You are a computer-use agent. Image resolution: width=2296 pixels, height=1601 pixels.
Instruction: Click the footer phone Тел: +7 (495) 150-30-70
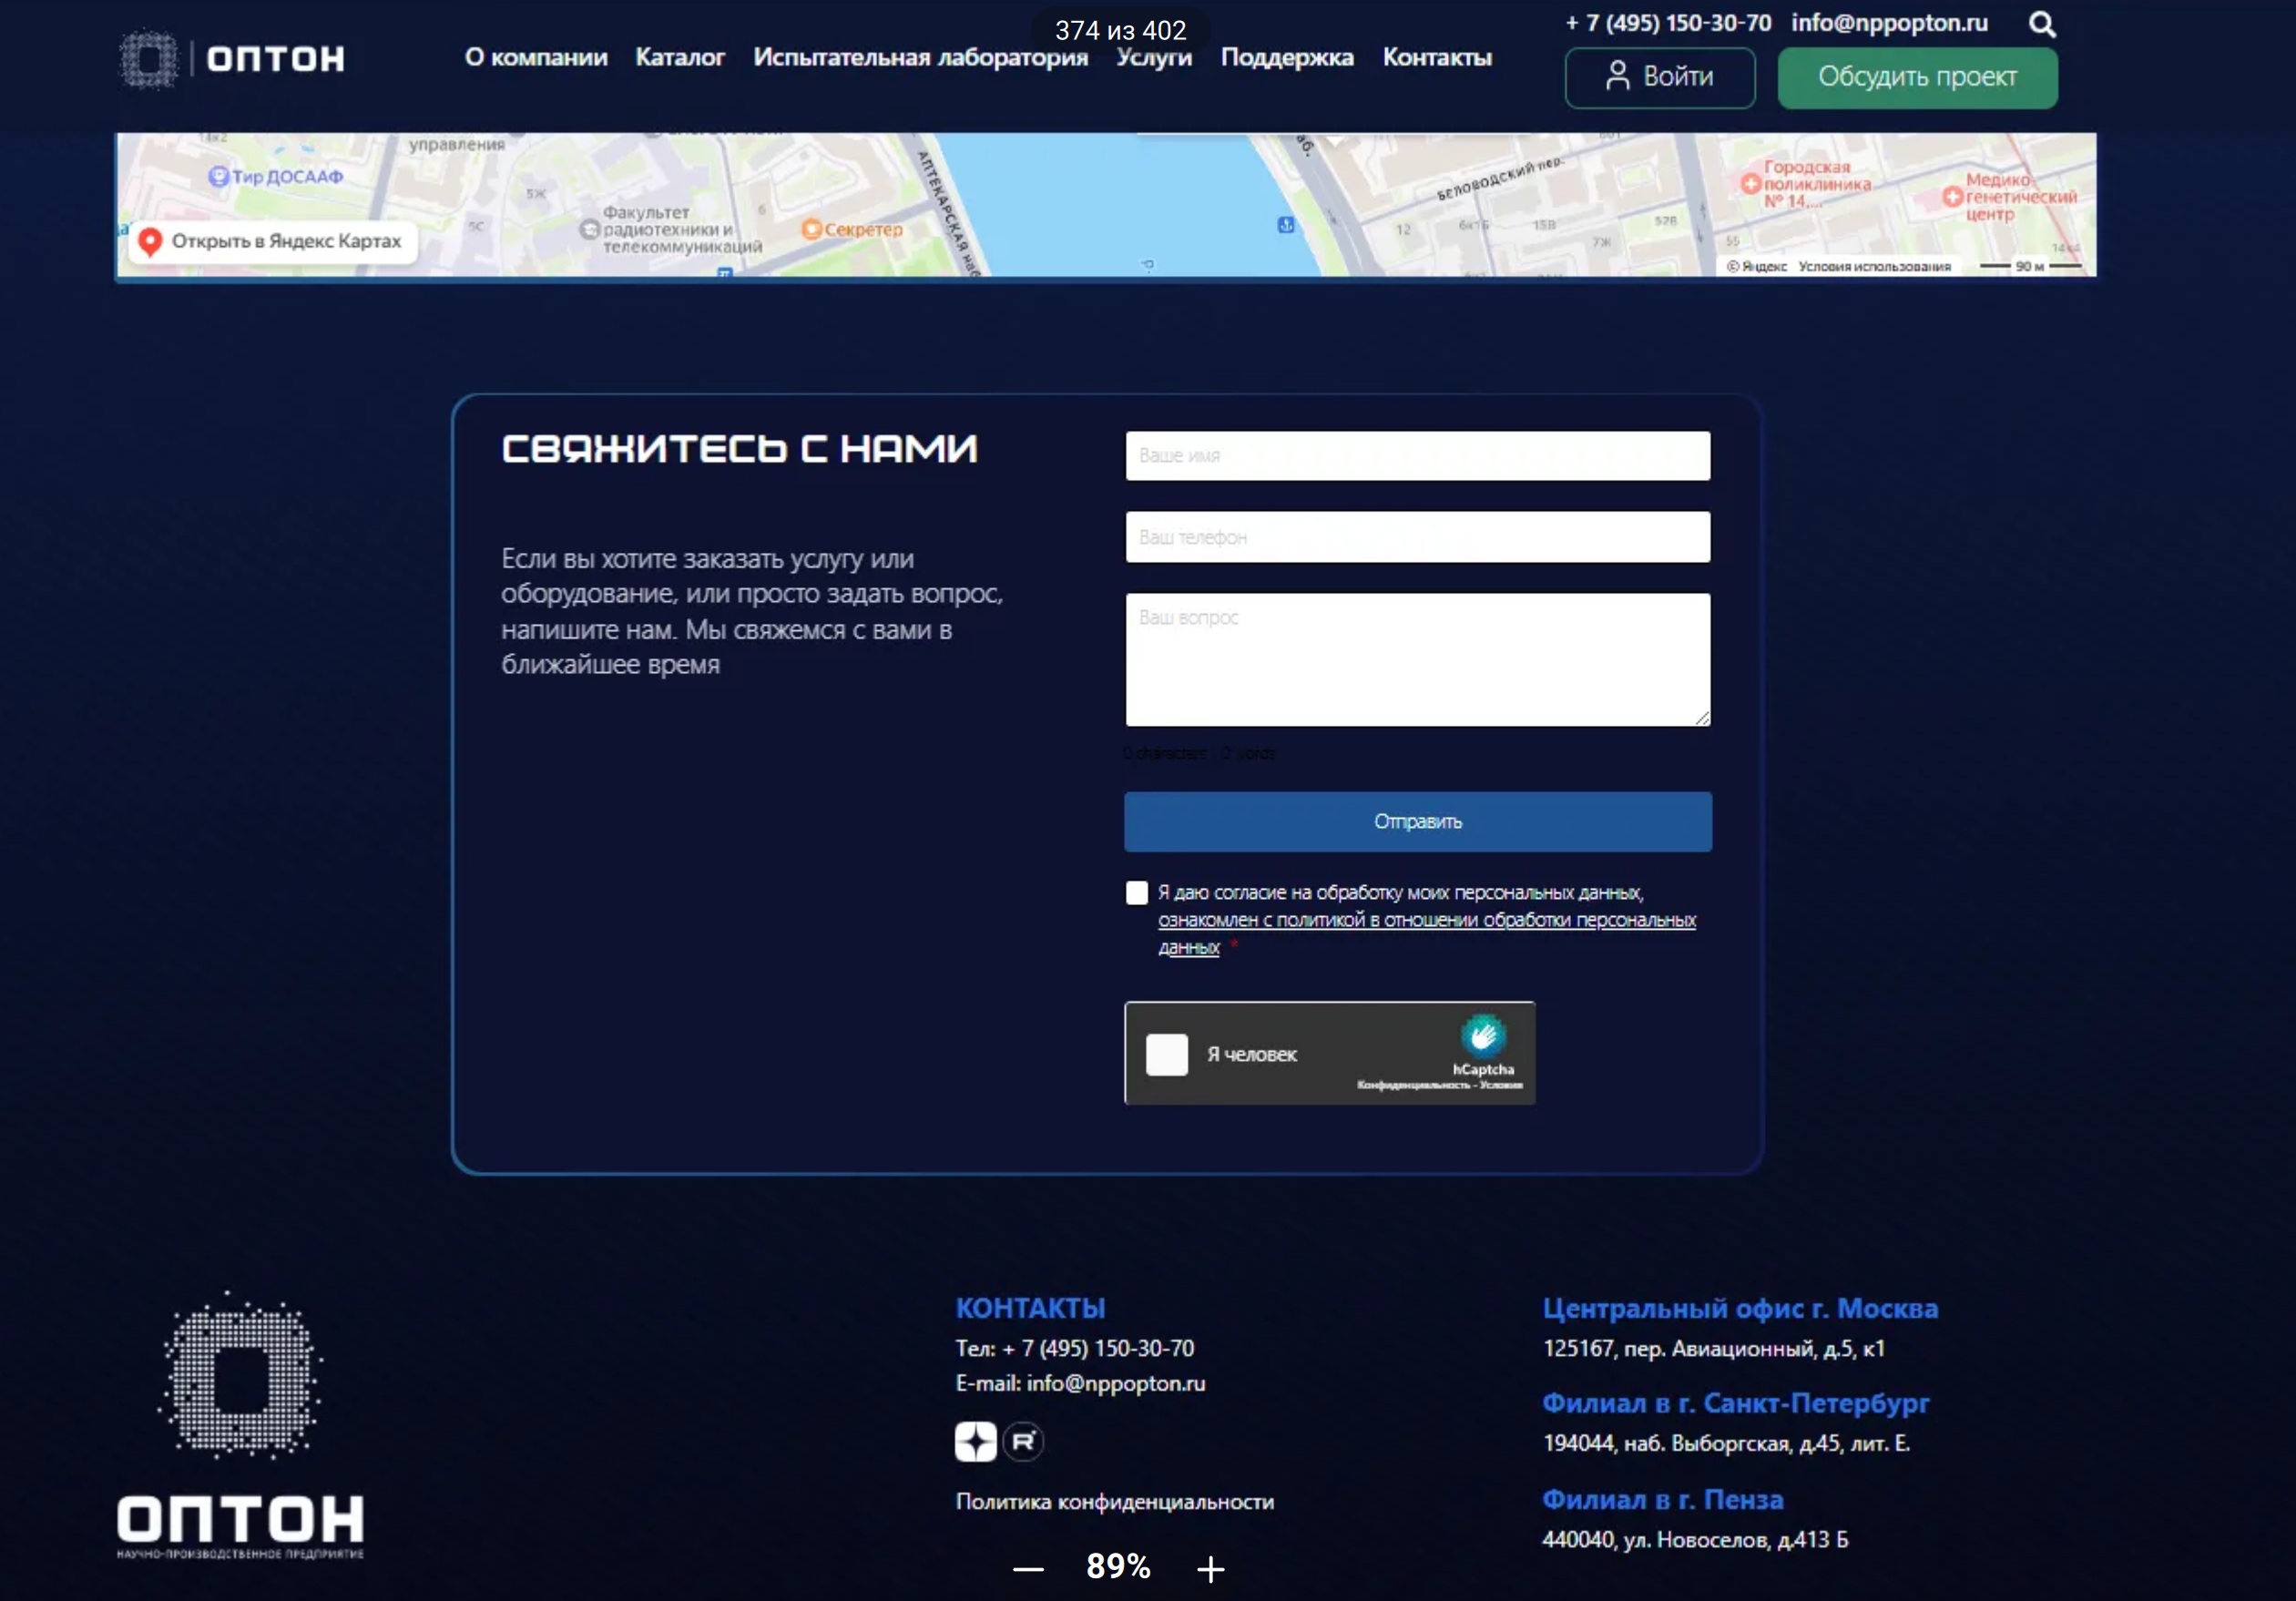coord(1074,1348)
